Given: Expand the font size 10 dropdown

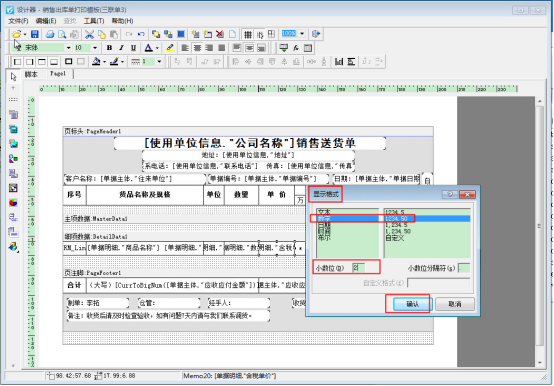Looking at the screenshot, I should point(95,48).
